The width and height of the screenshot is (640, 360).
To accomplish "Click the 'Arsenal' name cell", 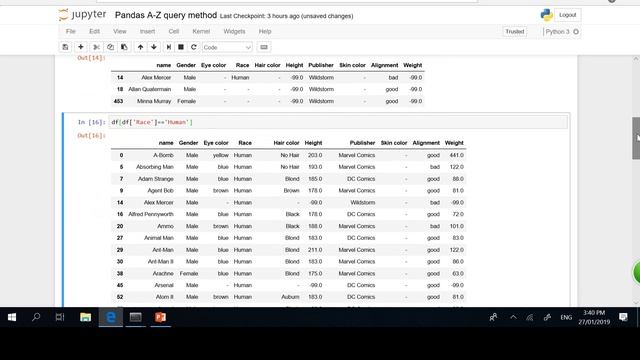I will (164, 285).
